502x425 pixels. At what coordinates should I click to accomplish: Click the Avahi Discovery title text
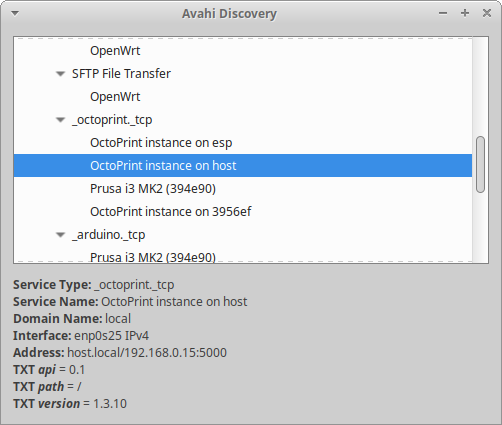point(229,14)
